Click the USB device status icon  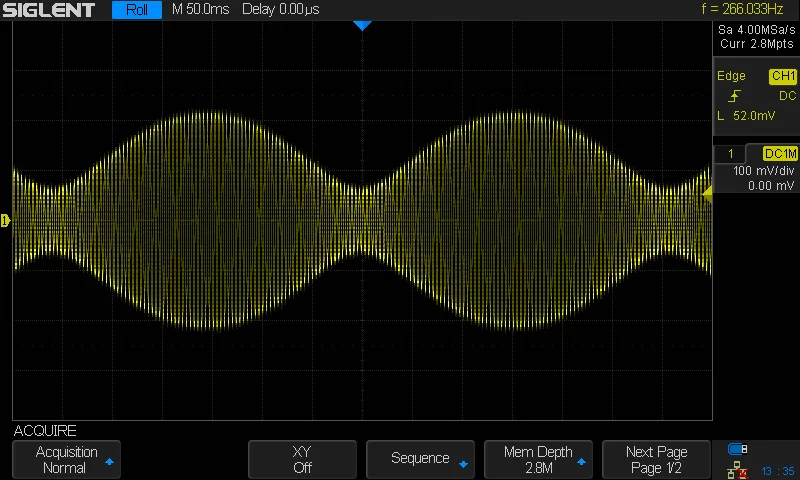coord(738,449)
